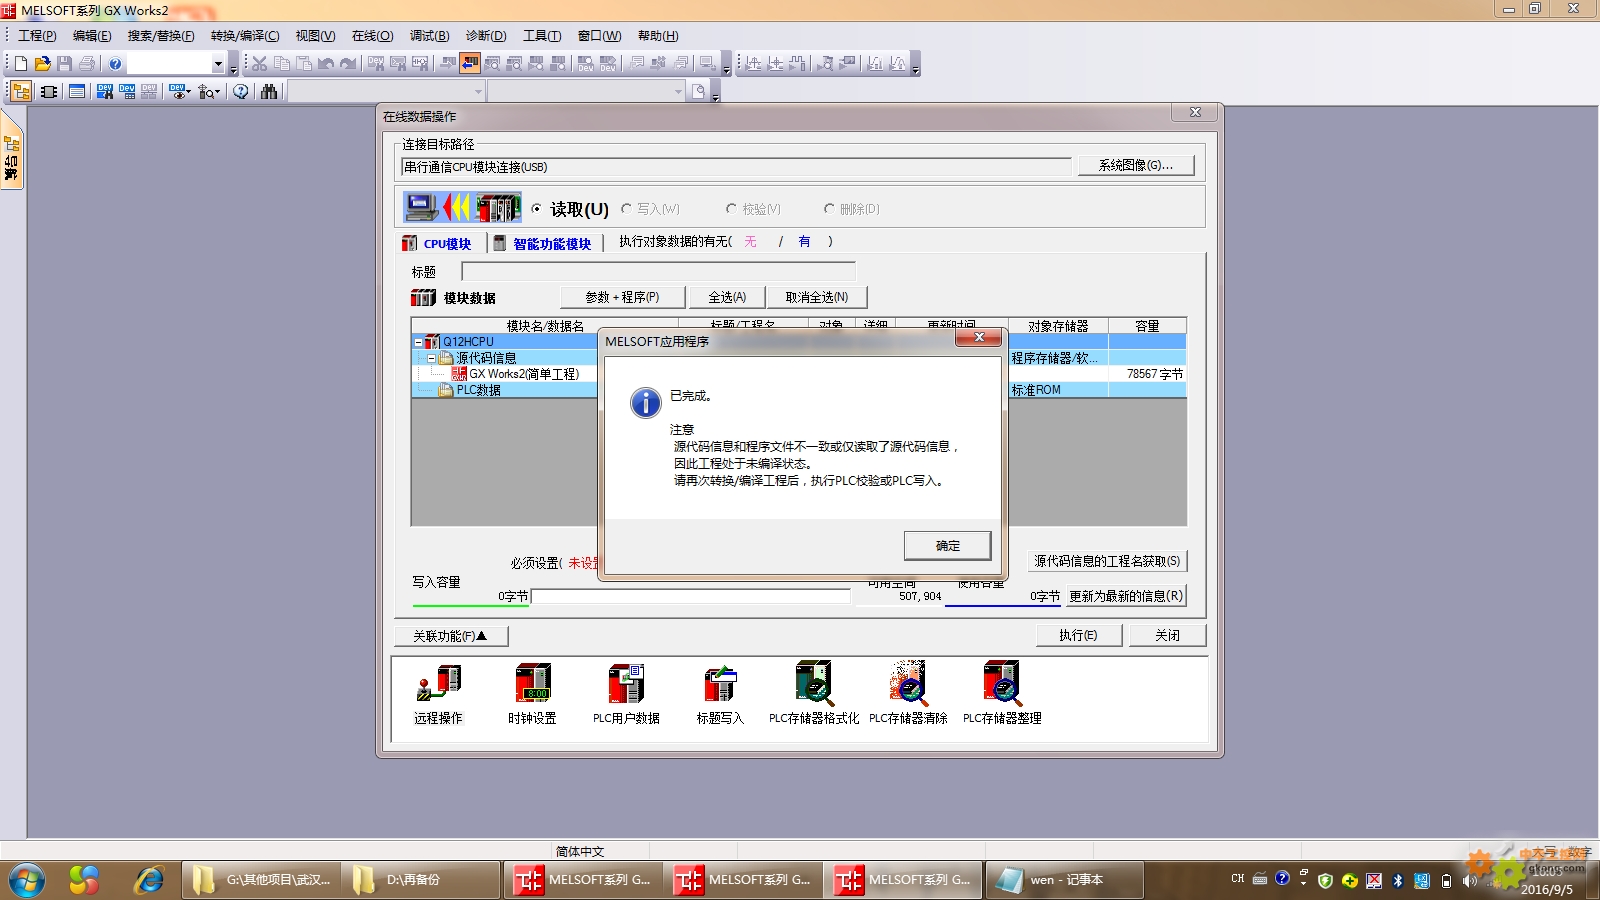Open Internet Explorer from the taskbar
This screenshot has height=900, width=1600.
149,880
